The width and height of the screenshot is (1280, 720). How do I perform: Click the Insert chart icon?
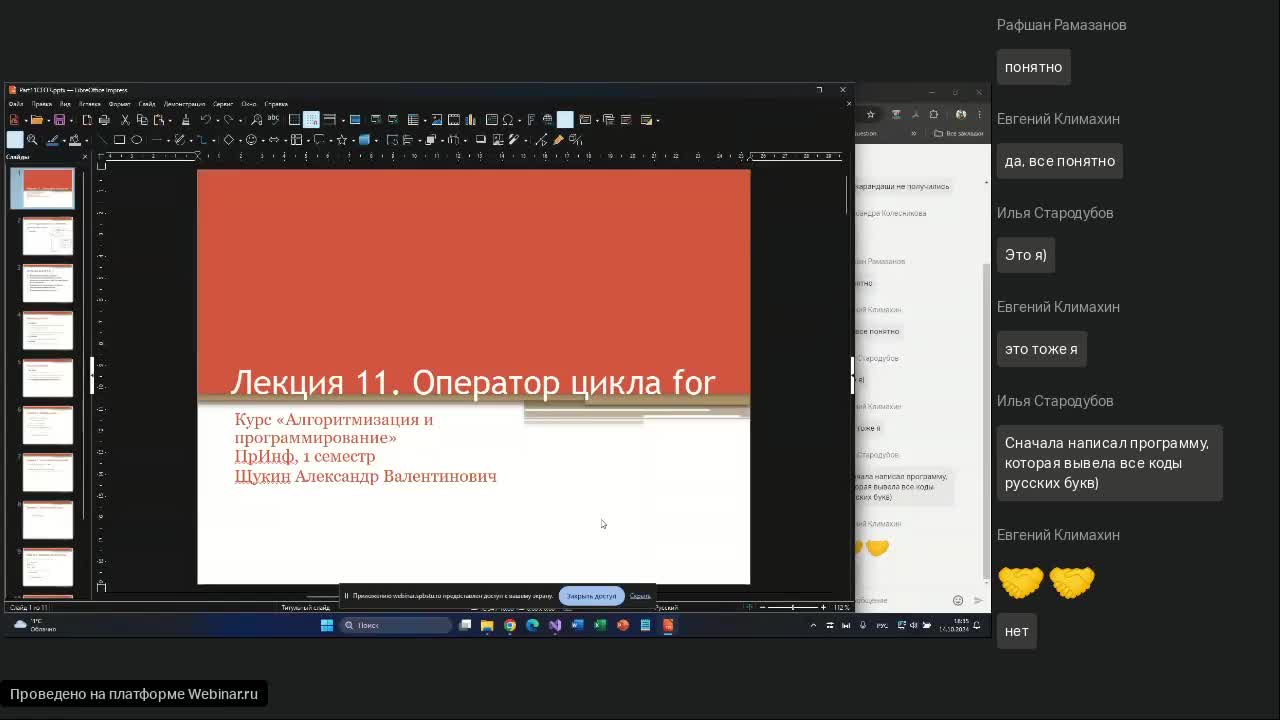[470, 120]
